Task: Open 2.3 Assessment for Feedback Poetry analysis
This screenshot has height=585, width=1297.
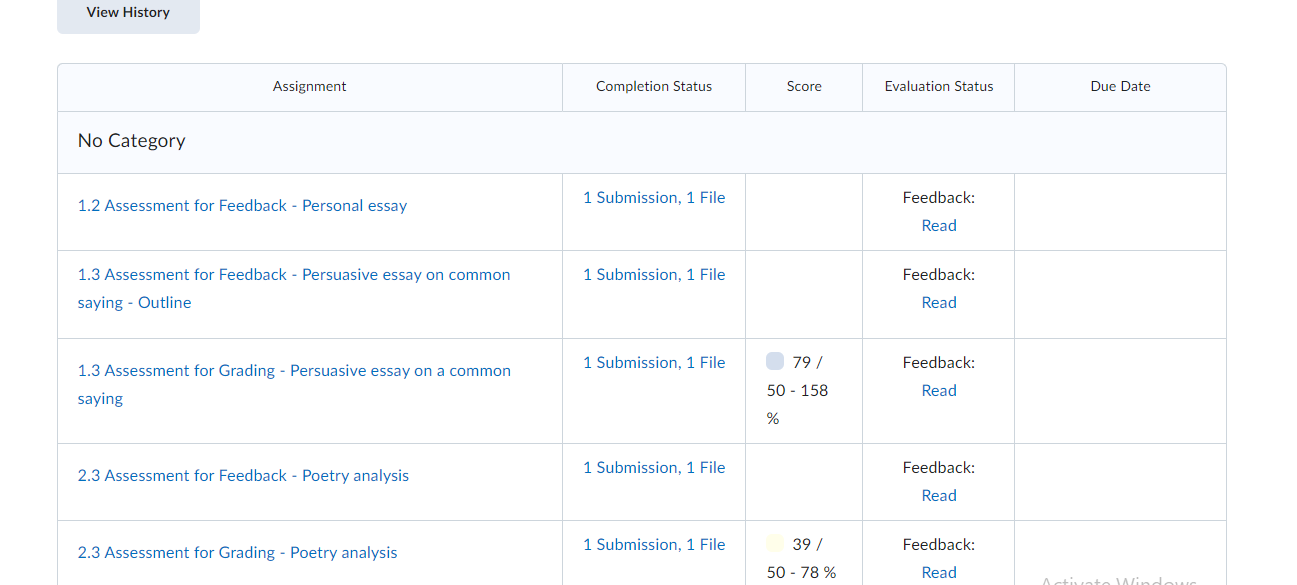Action: click(243, 476)
